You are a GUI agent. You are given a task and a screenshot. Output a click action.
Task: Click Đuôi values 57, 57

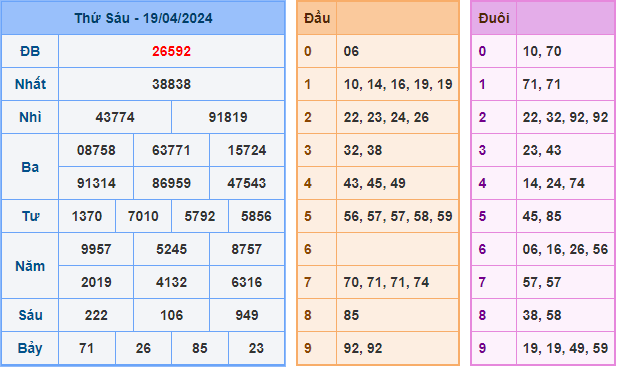542,282
